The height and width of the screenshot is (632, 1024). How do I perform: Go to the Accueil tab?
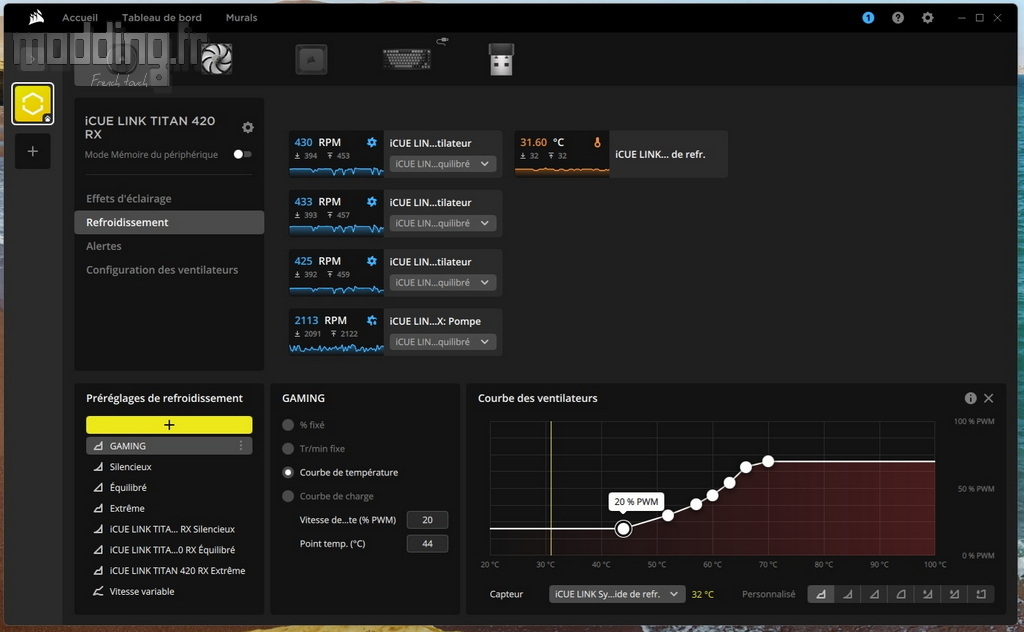point(80,18)
